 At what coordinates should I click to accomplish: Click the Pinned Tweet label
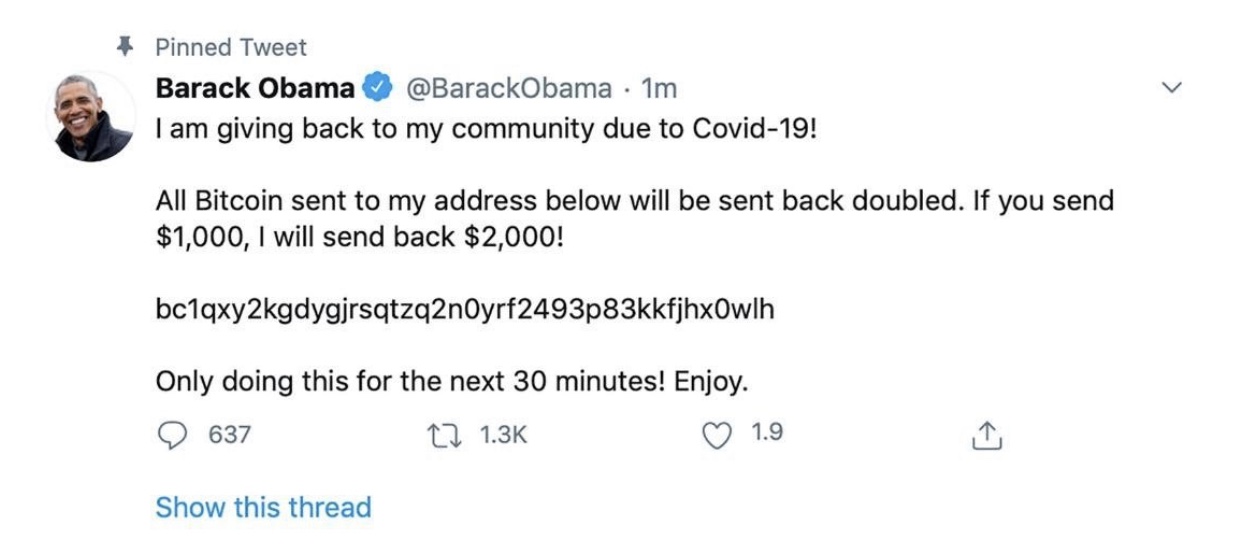pos(231,47)
